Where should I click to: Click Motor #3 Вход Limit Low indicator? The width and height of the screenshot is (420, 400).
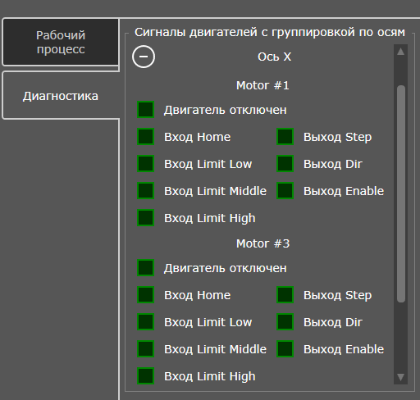146,322
